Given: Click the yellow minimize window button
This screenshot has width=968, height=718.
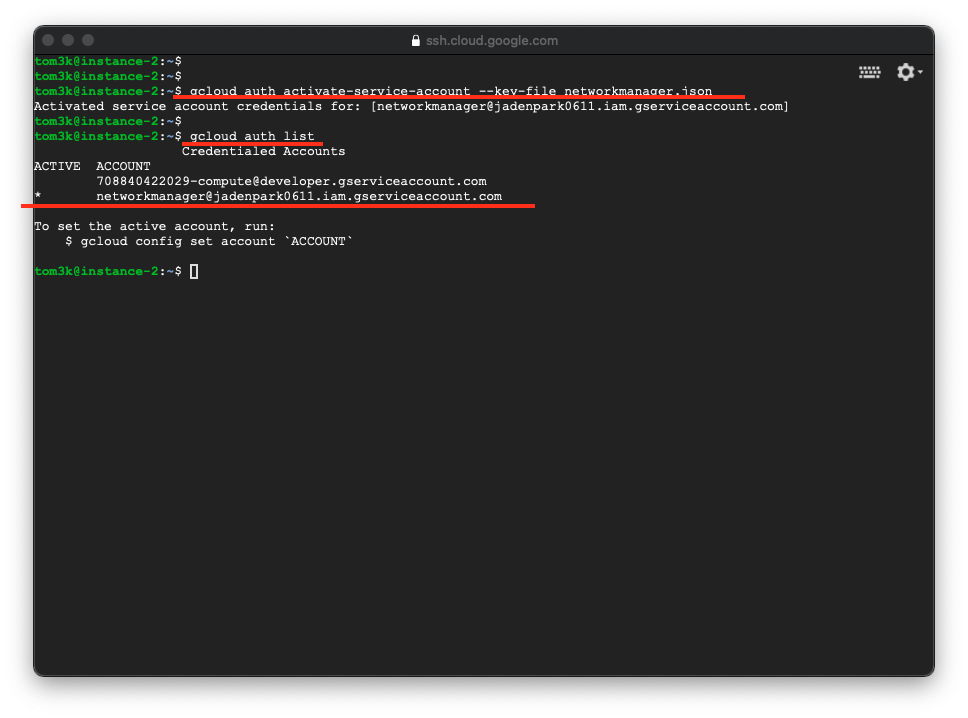Looking at the screenshot, I should (x=68, y=40).
